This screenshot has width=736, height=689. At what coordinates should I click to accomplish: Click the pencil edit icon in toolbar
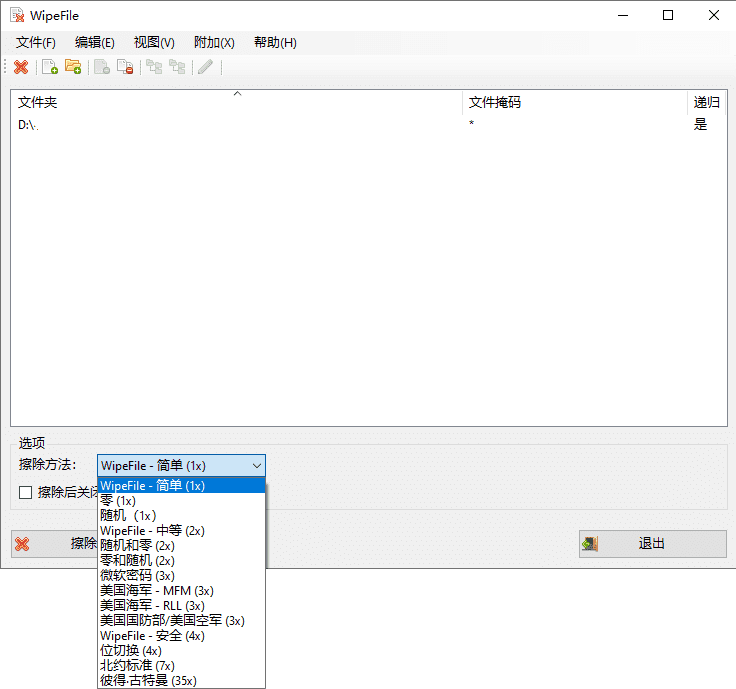tap(205, 67)
